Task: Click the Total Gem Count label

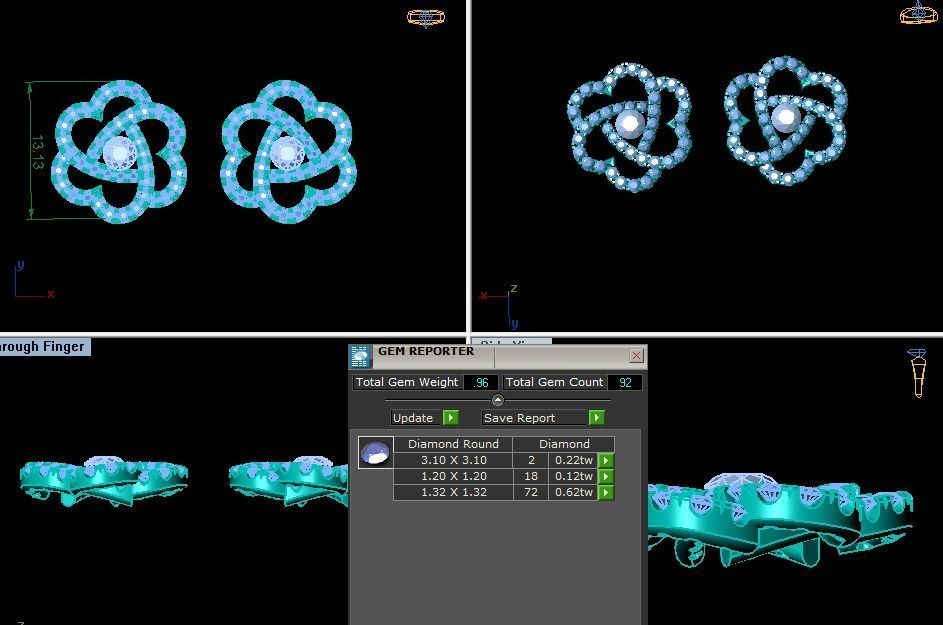Action: 554,382
